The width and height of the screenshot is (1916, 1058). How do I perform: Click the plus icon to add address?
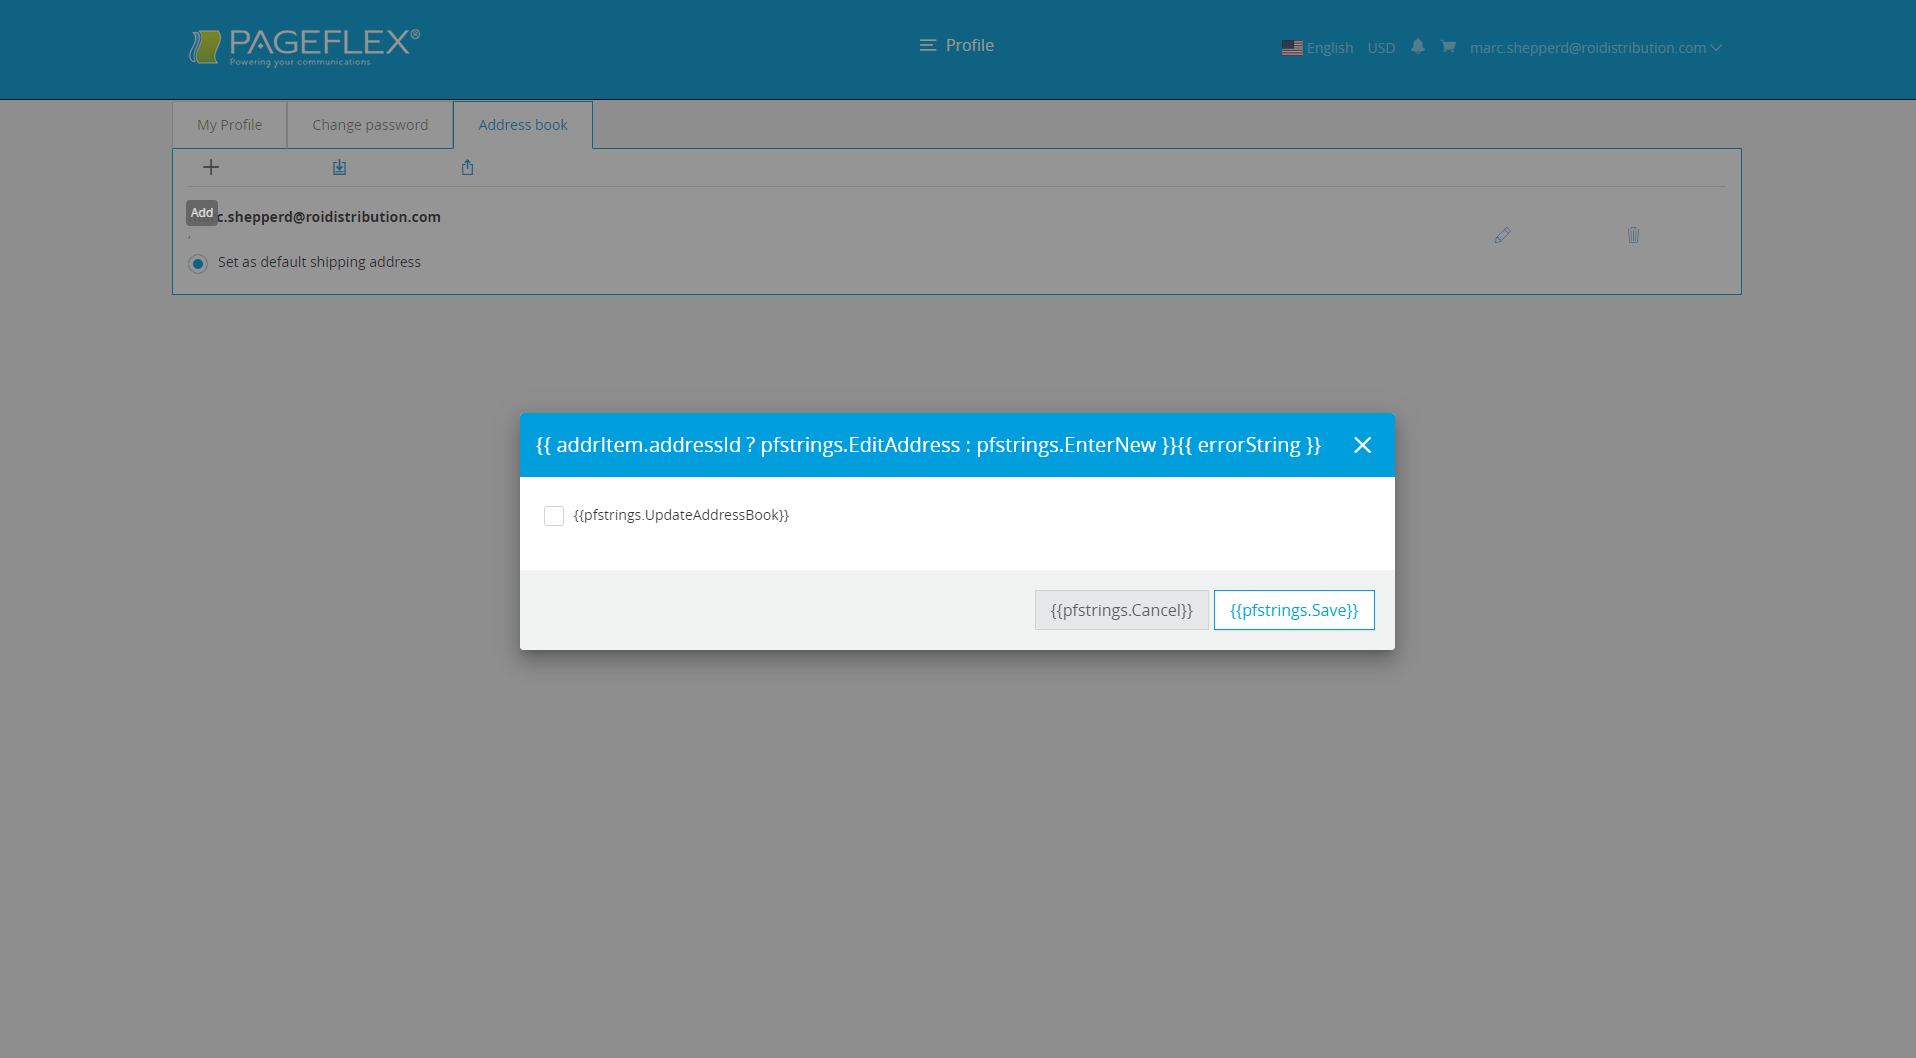[x=211, y=167]
